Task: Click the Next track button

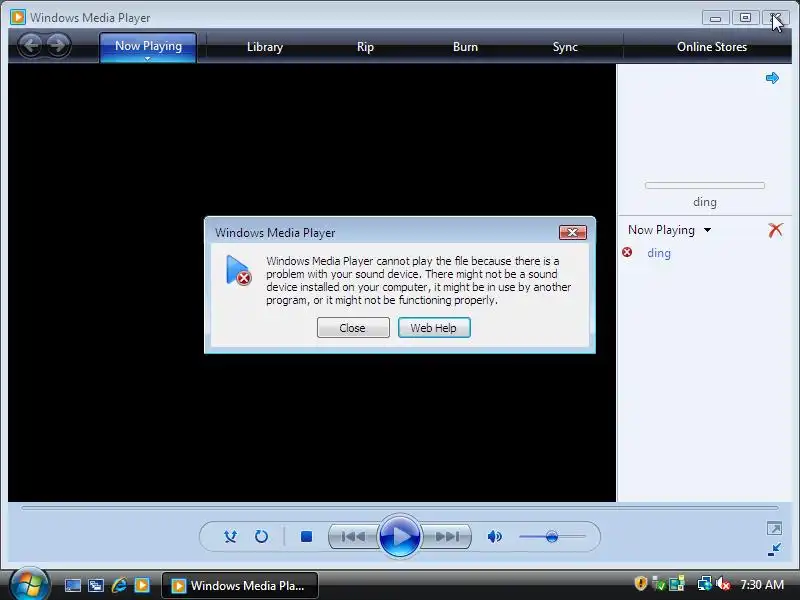Action: click(x=447, y=536)
